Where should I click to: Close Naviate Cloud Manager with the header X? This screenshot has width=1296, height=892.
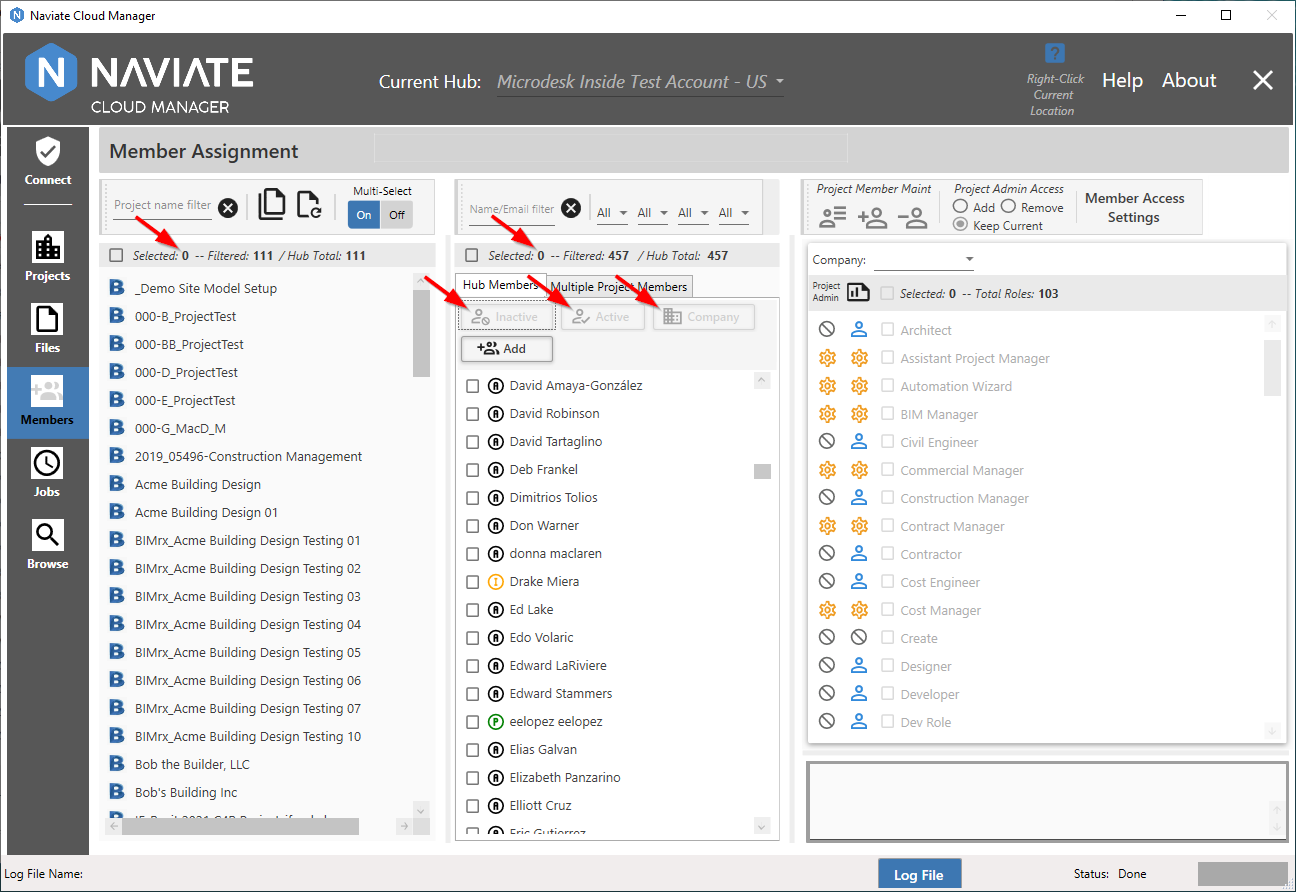tap(1263, 81)
